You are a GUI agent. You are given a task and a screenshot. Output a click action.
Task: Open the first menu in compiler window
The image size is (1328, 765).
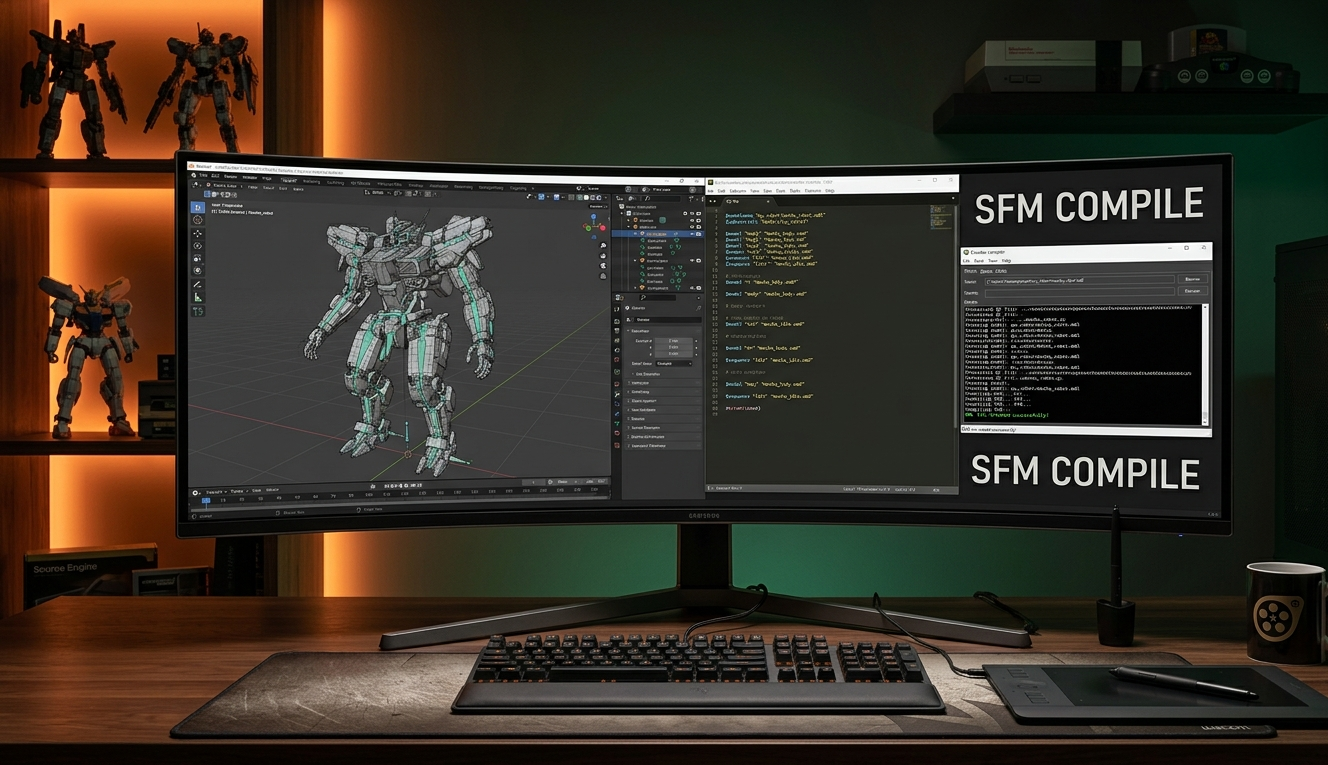point(966,261)
